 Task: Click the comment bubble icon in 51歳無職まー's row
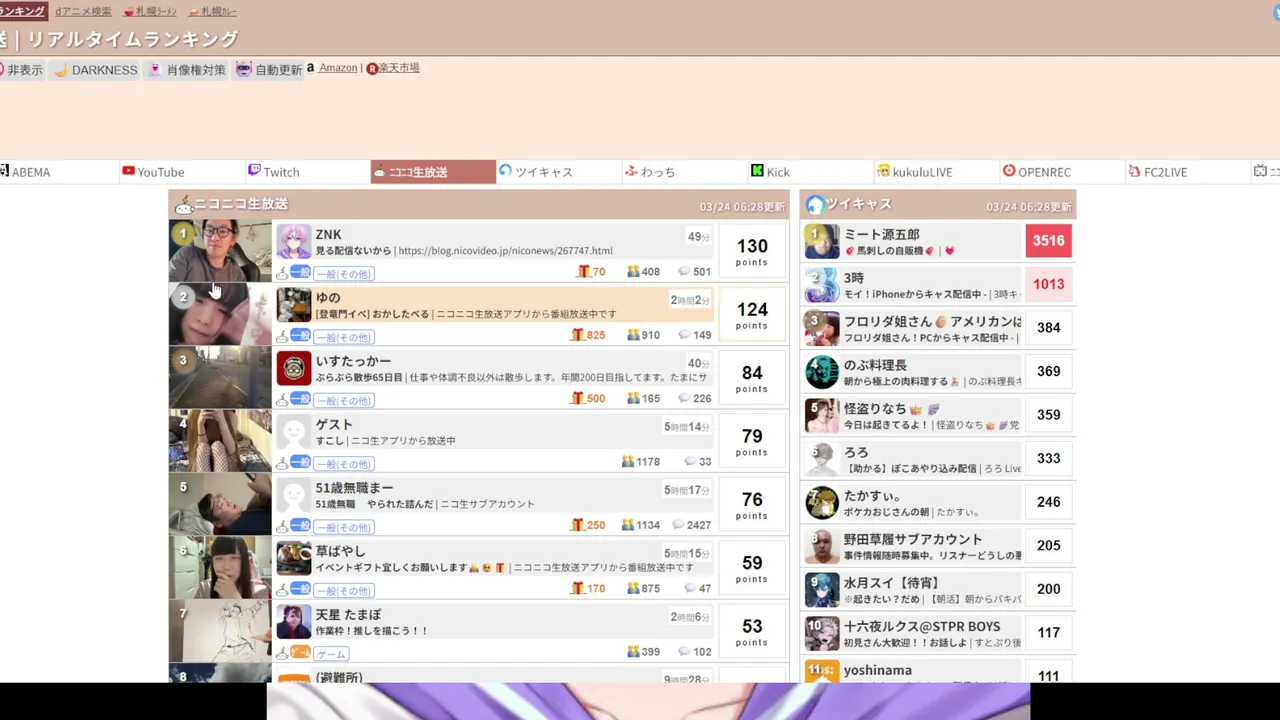(x=677, y=525)
